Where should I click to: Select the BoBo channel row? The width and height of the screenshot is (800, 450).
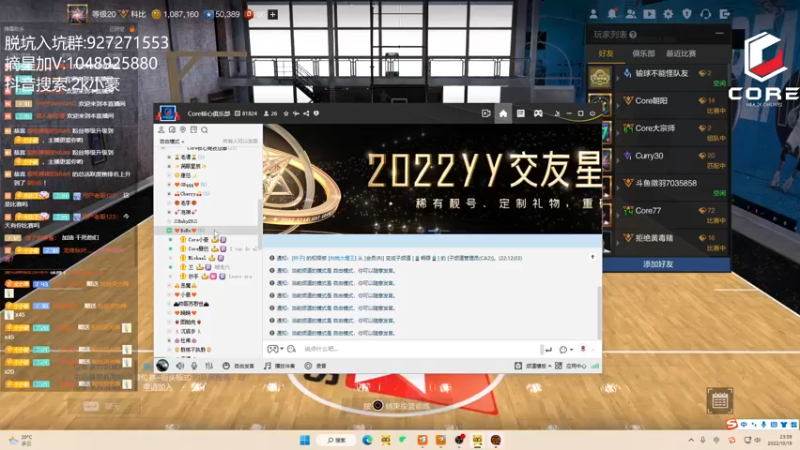pyautogui.click(x=208, y=231)
